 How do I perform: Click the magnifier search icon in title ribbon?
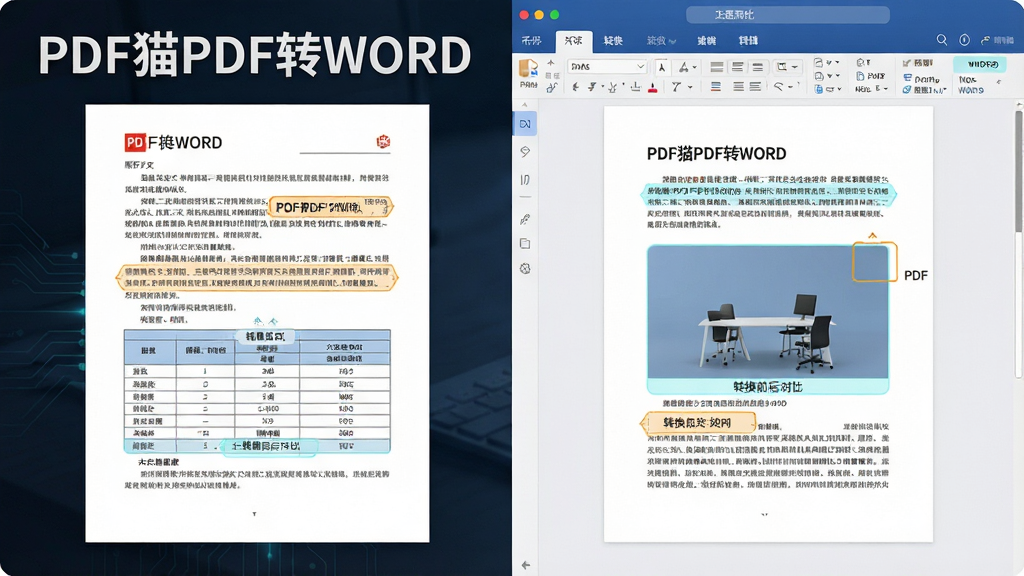(942, 40)
